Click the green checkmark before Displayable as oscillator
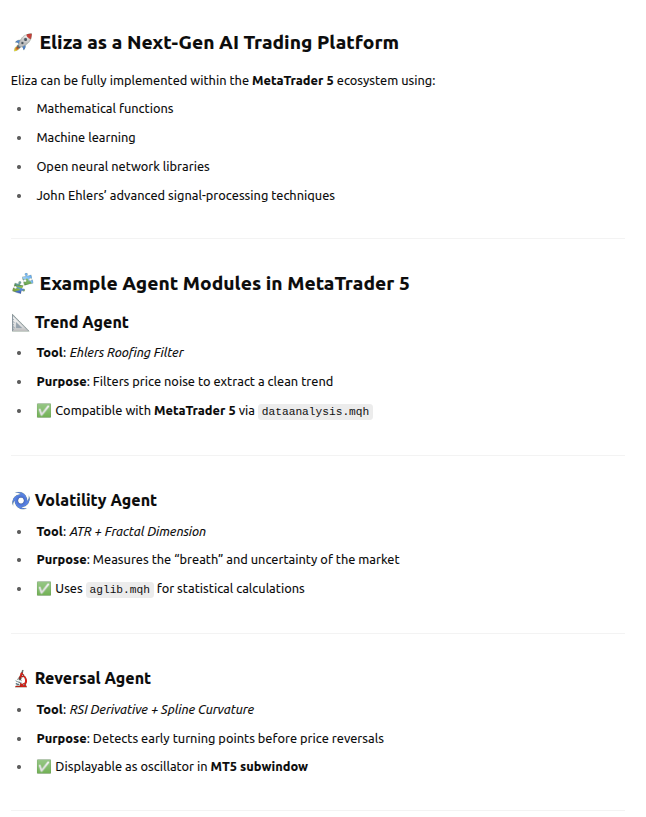Viewport: 646px width, 817px height. [x=43, y=767]
